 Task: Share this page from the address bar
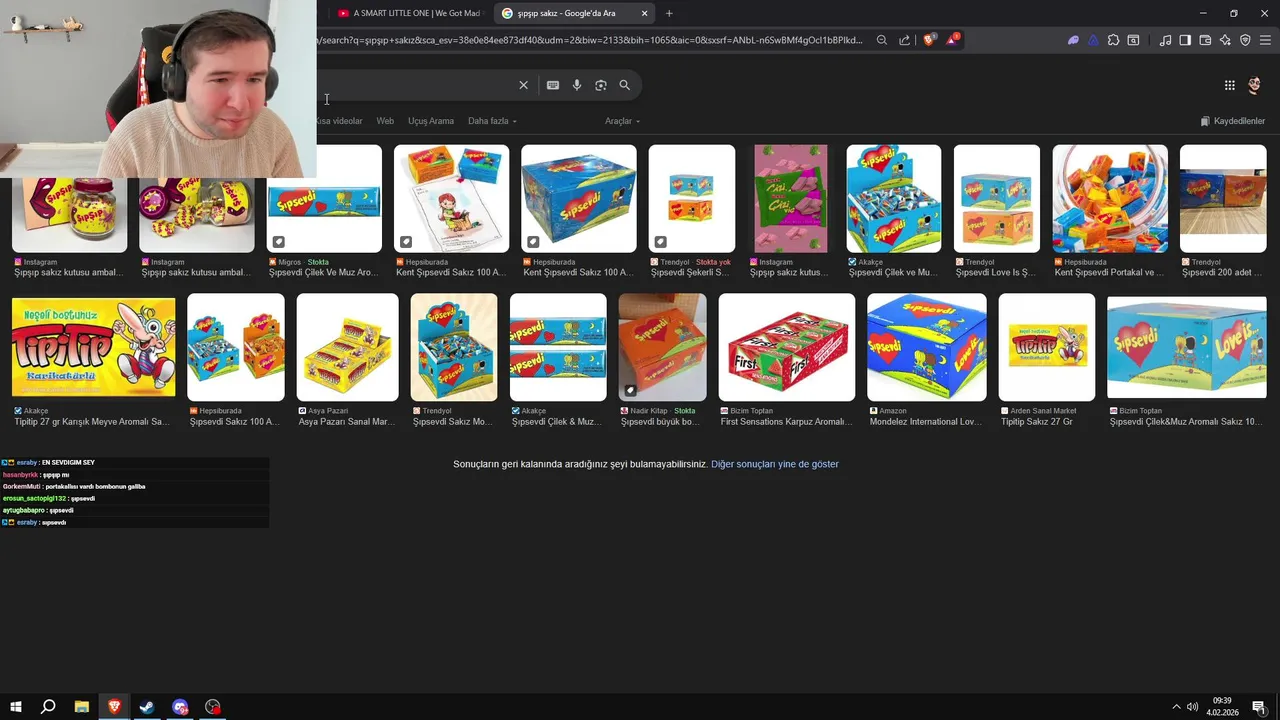tap(905, 40)
